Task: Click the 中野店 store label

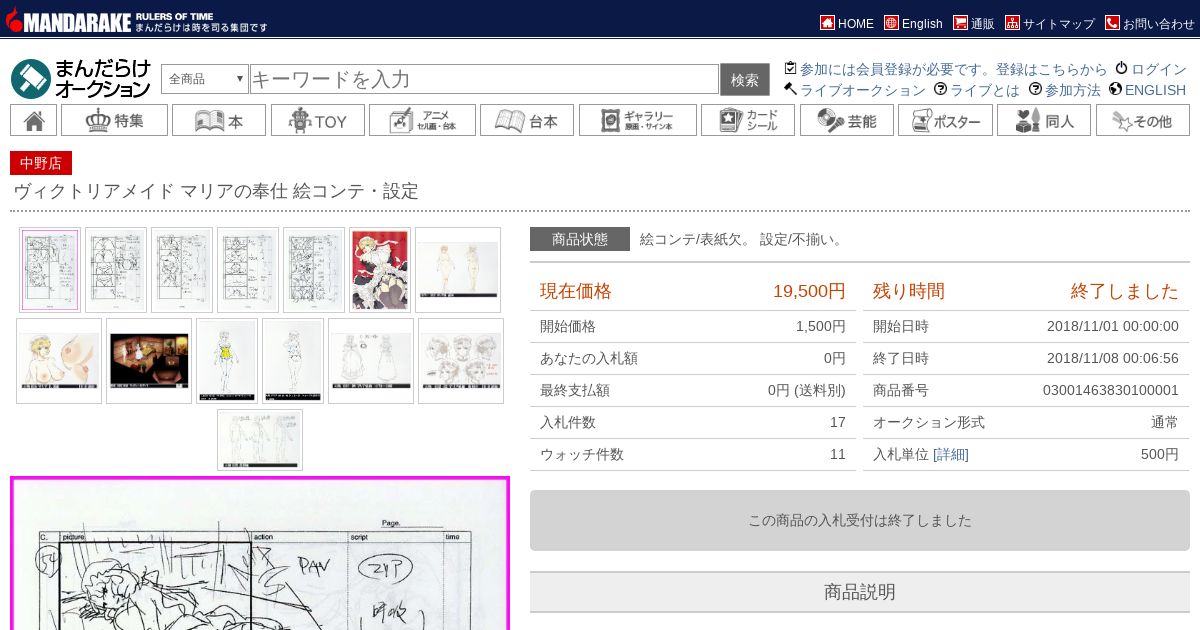Action: 41,163
